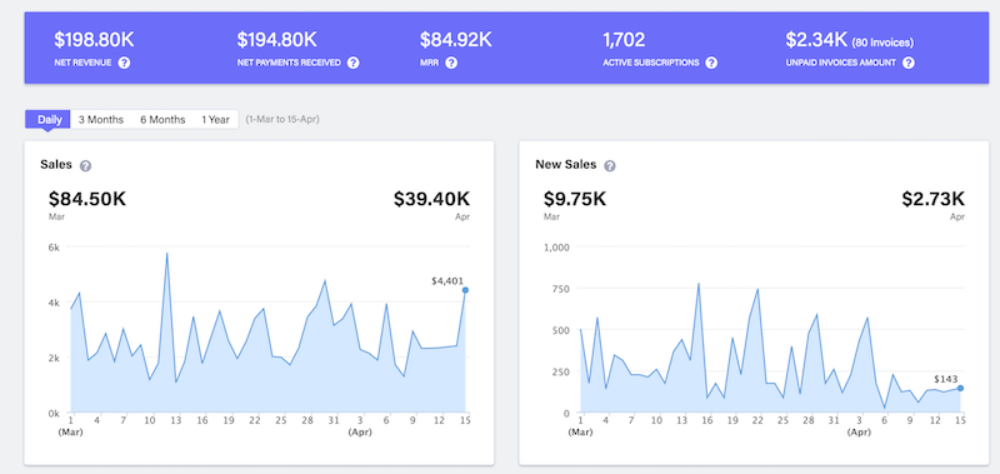Viewport: 1000px width, 474px height.
Task: Click the MRR question mark icon
Action: pyautogui.click(x=451, y=63)
